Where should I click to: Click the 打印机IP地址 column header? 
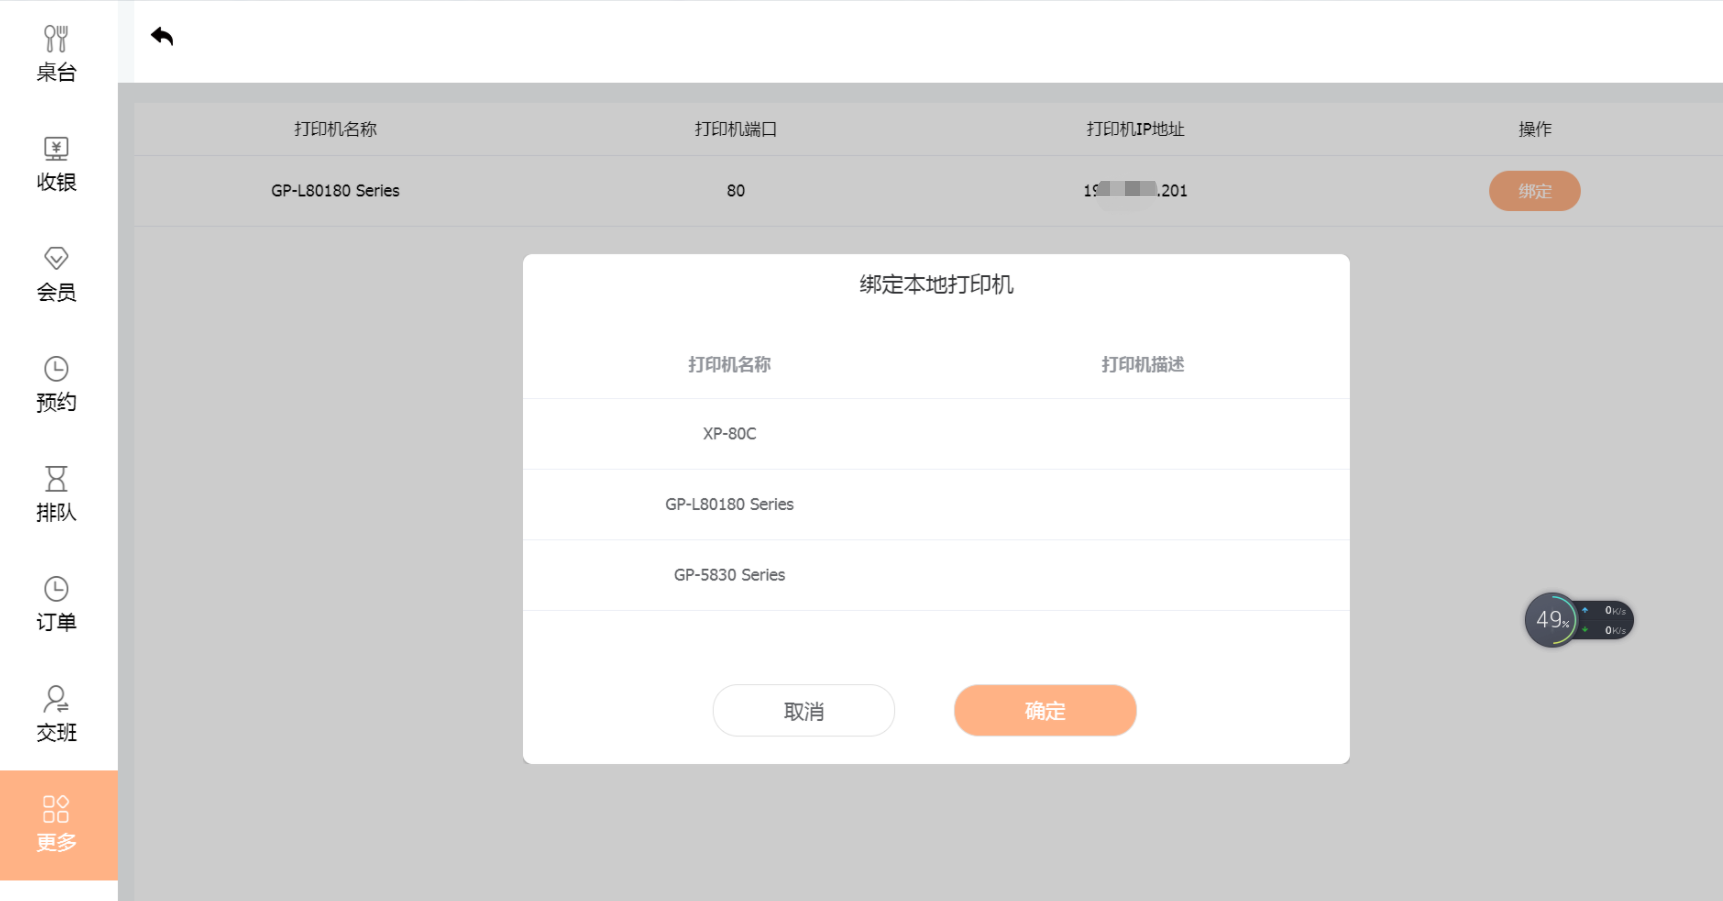click(x=1135, y=129)
